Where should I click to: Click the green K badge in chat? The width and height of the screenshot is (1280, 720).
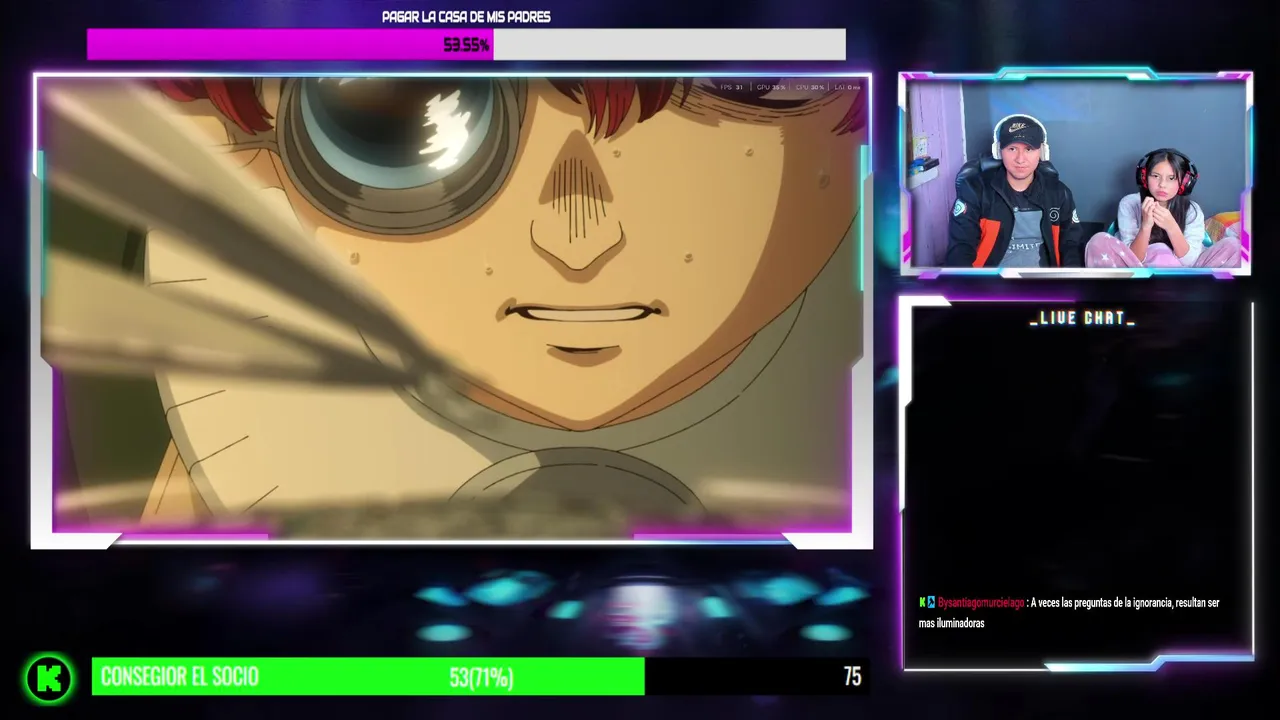coord(922,603)
